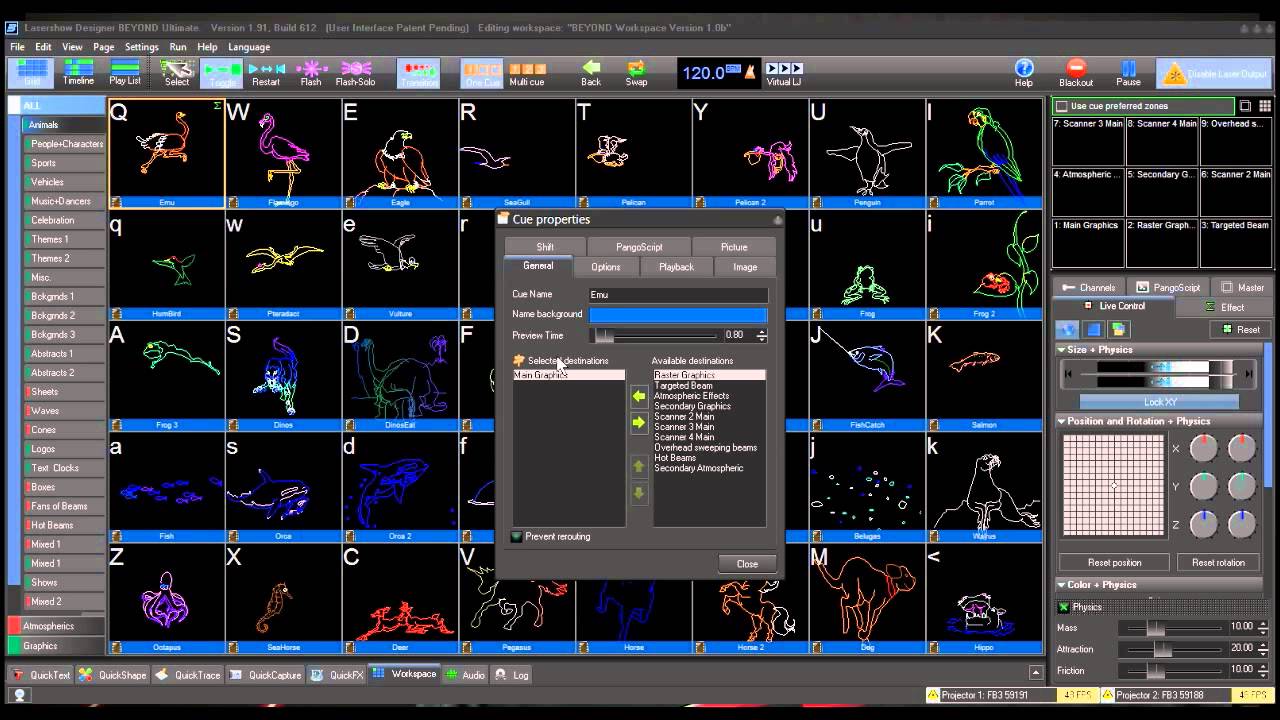Select Targeted Beam in available destinations
The width and height of the screenshot is (1280, 720).
click(x=684, y=386)
